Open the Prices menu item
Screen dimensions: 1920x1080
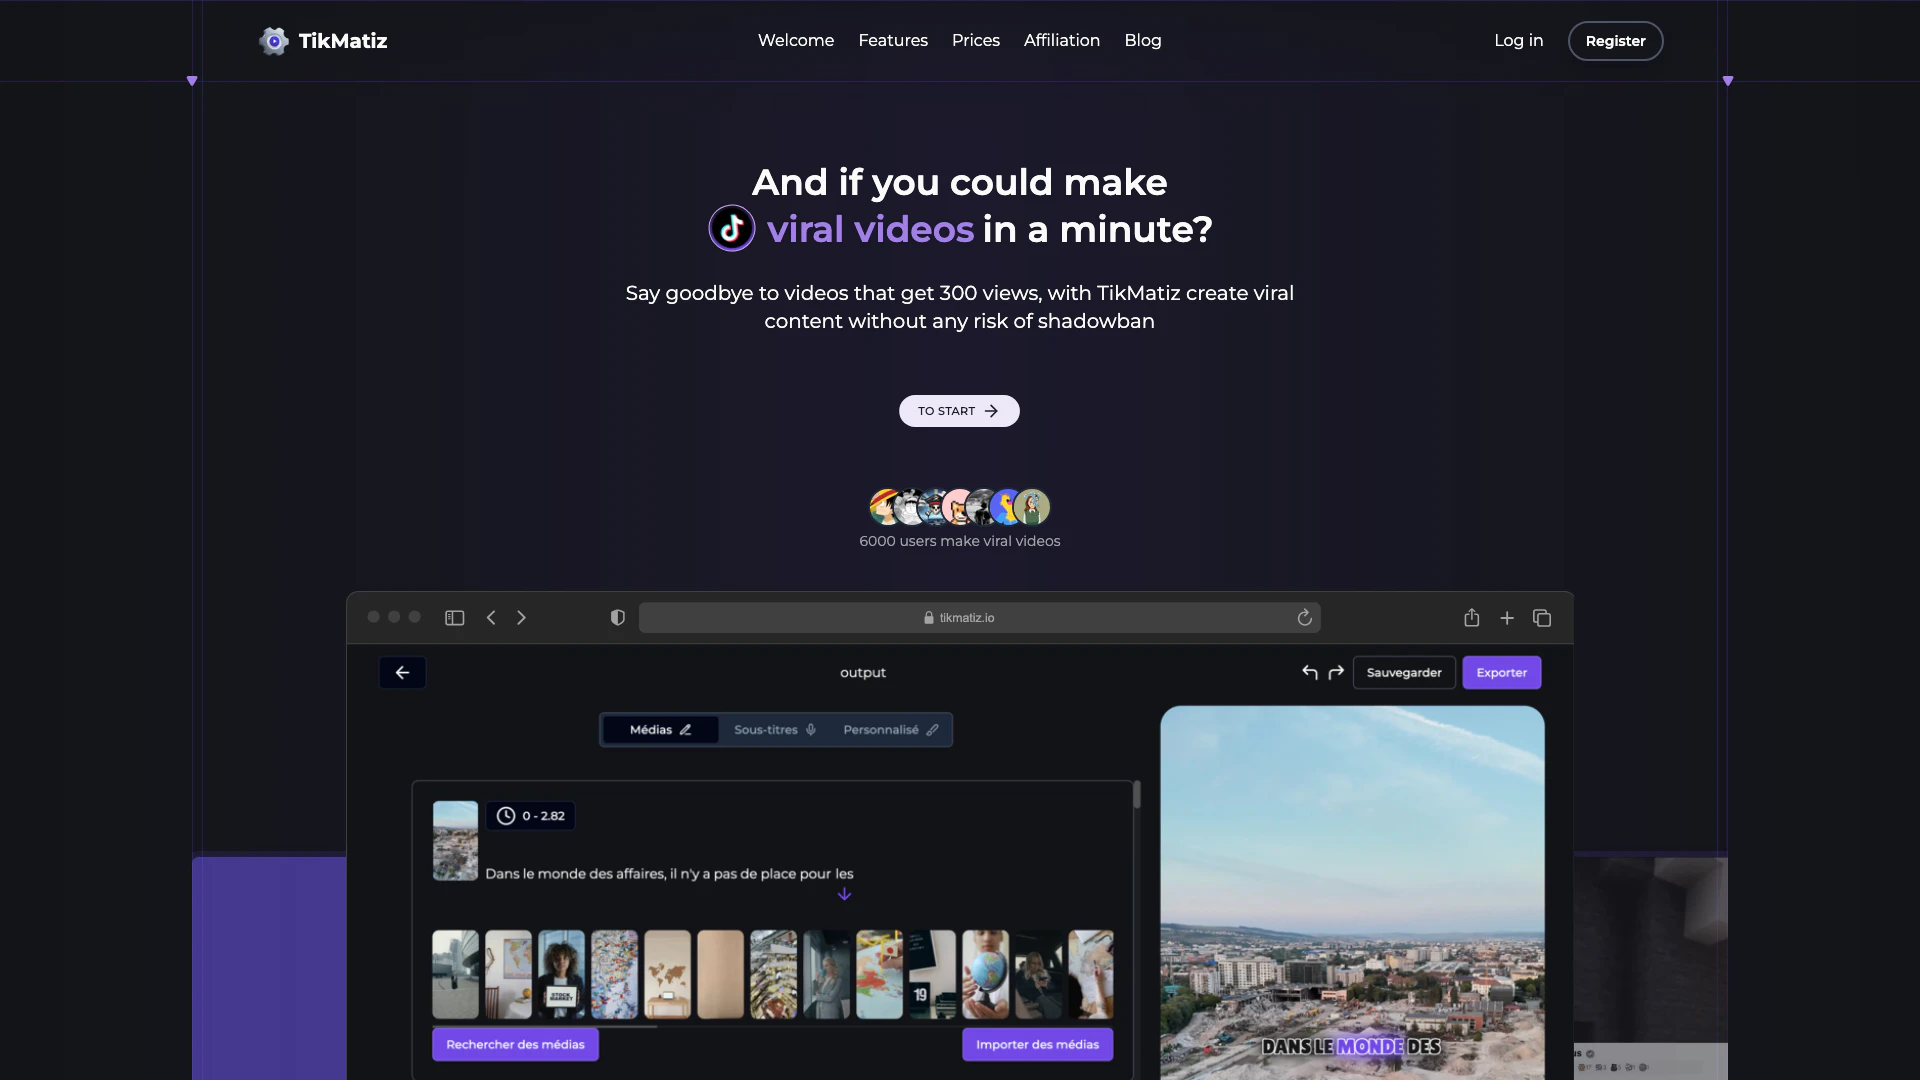976,41
